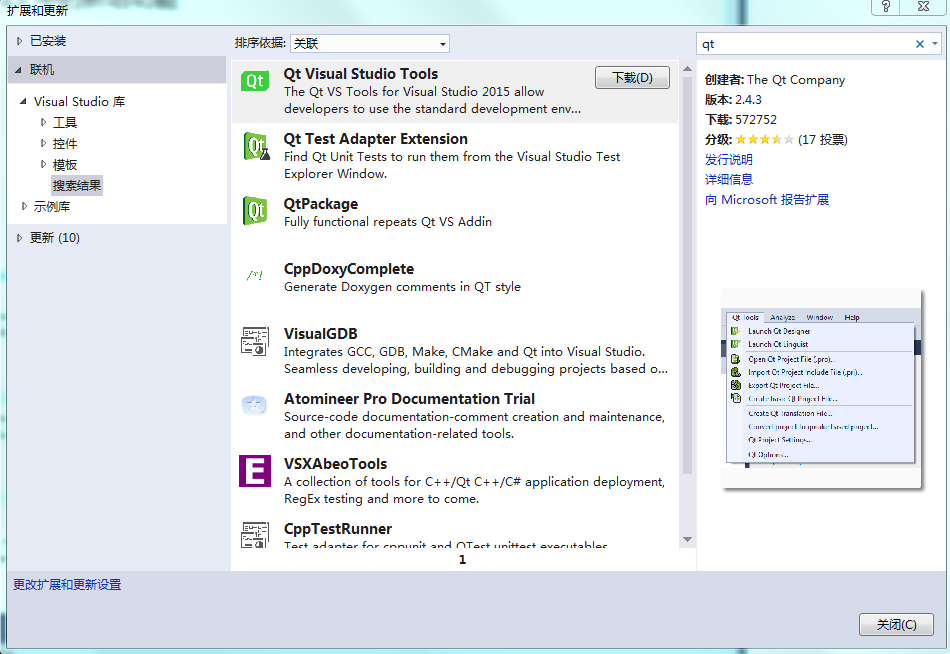Select the 联机 category header
Viewport: 950px width, 654px height.
[117, 70]
